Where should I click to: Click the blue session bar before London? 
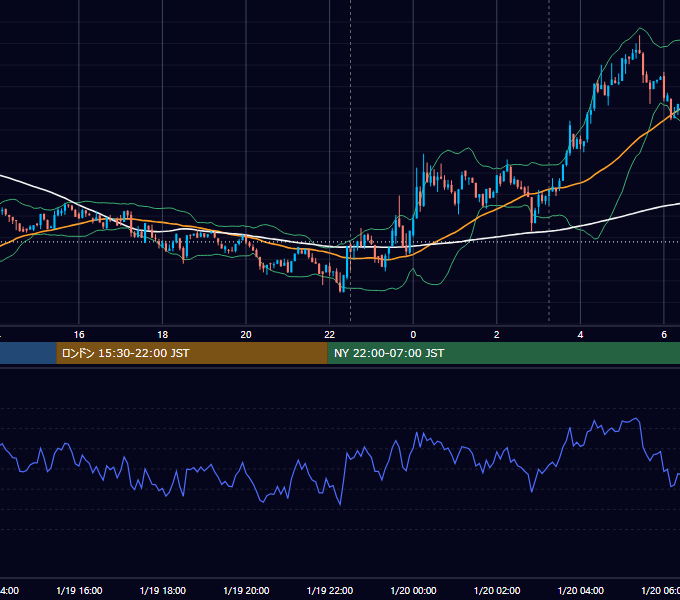pyautogui.click(x=28, y=353)
